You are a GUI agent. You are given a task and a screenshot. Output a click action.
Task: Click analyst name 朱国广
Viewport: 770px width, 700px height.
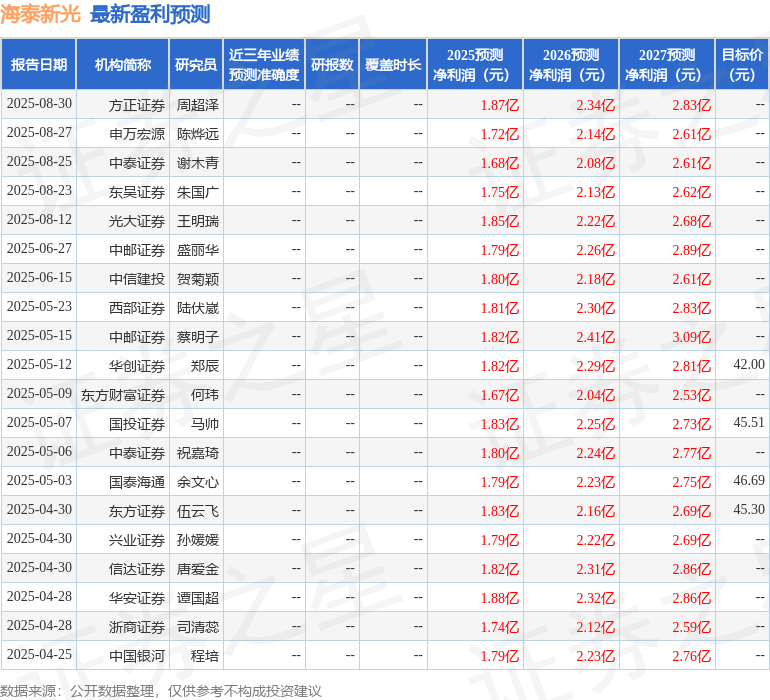click(197, 192)
